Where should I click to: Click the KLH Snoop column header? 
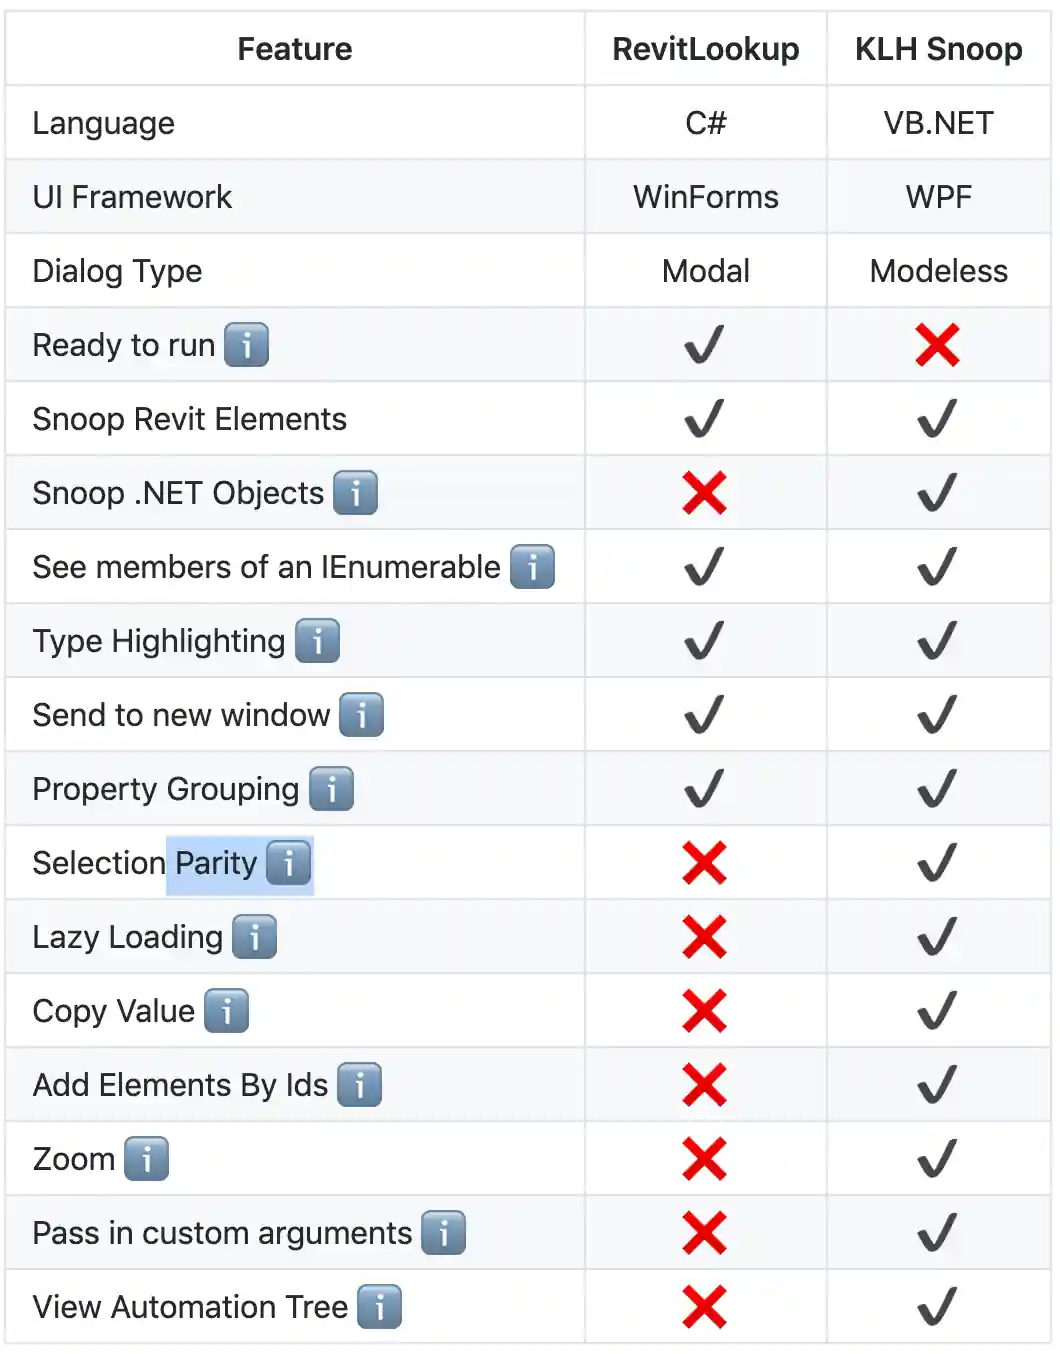938,49
